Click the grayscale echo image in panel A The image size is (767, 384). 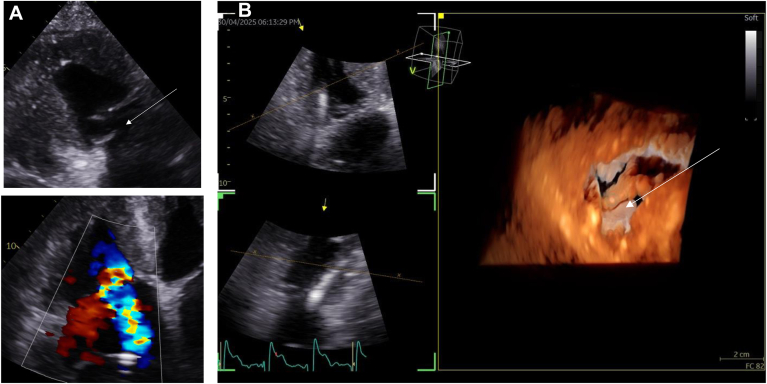tap(102, 94)
